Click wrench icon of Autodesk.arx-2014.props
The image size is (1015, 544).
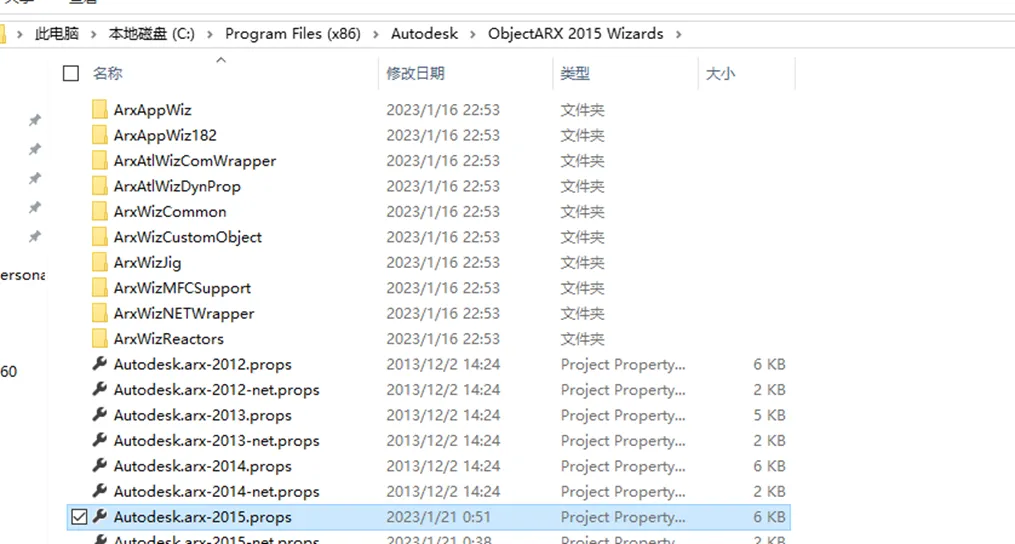100,466
